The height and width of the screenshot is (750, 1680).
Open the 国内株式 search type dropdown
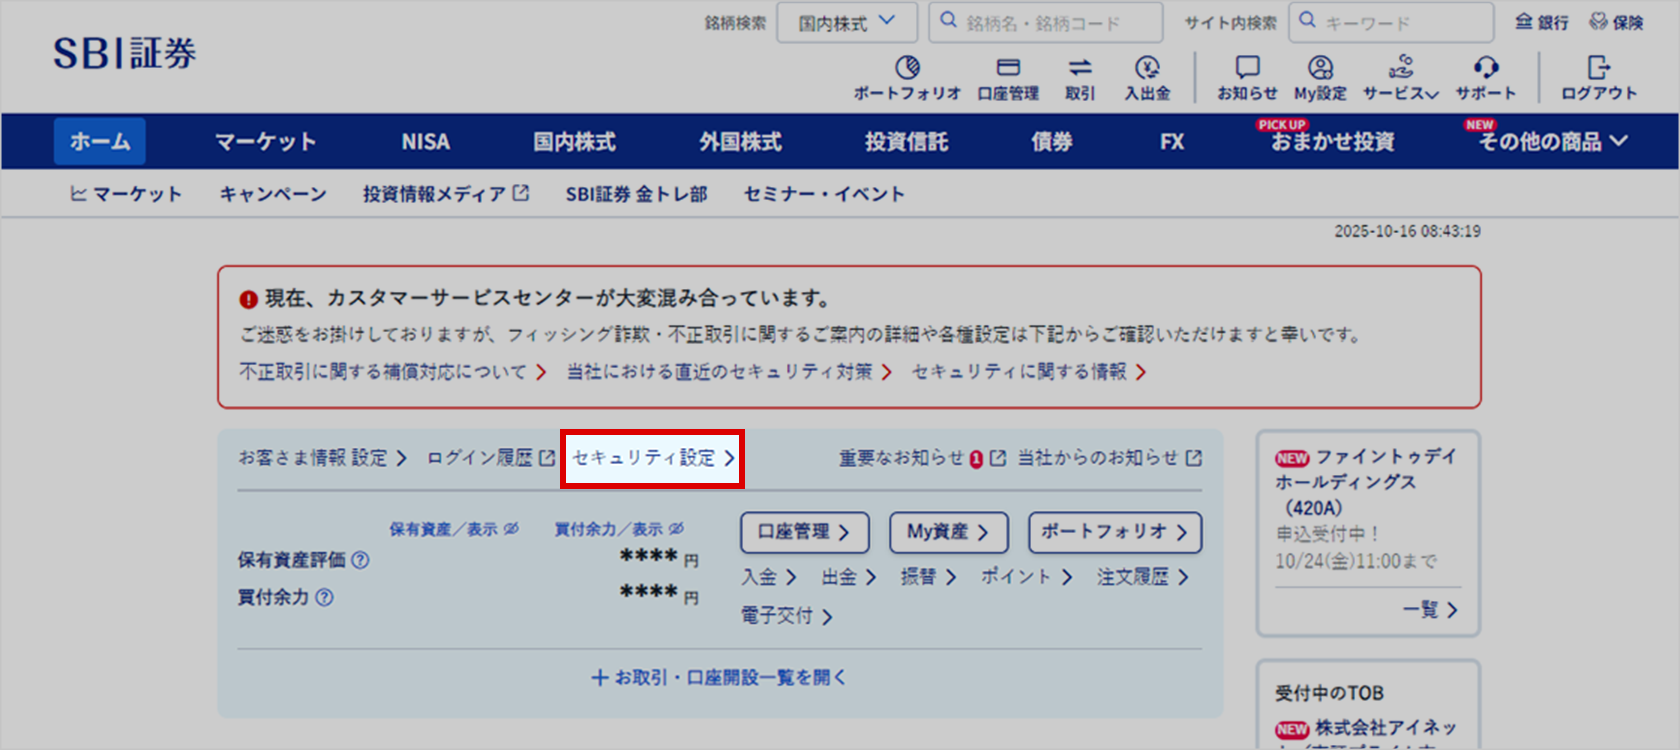(846, 22)
